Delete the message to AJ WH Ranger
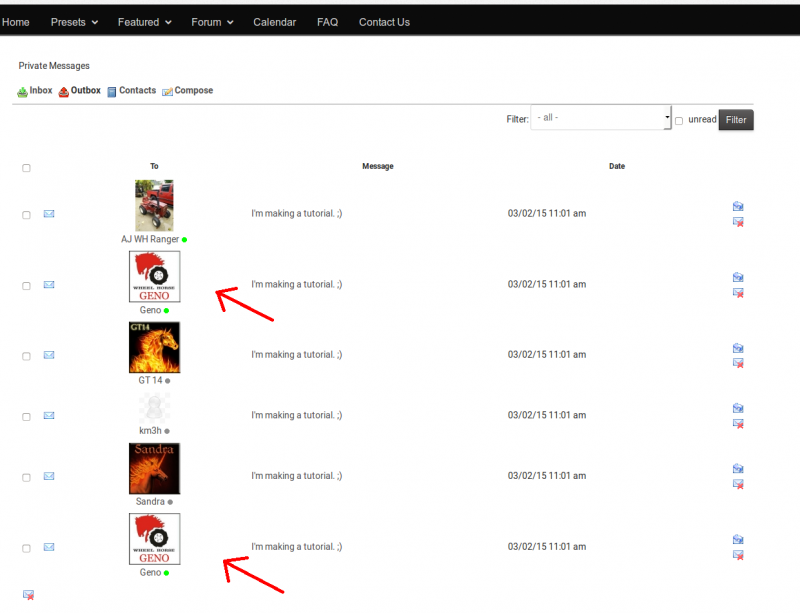Image resolution: width=800 pixels, height=613 pixels. click(x=738, y=222)
